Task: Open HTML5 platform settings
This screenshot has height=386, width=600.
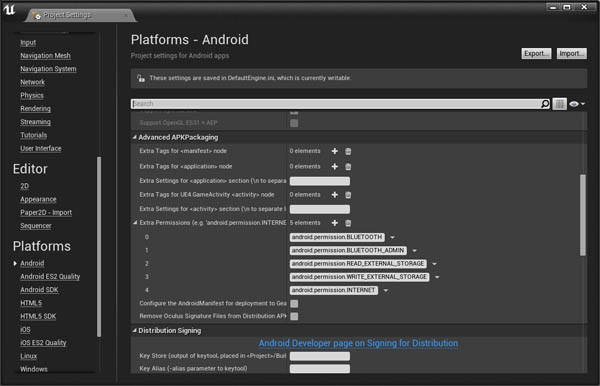Action: click(31, 303)
